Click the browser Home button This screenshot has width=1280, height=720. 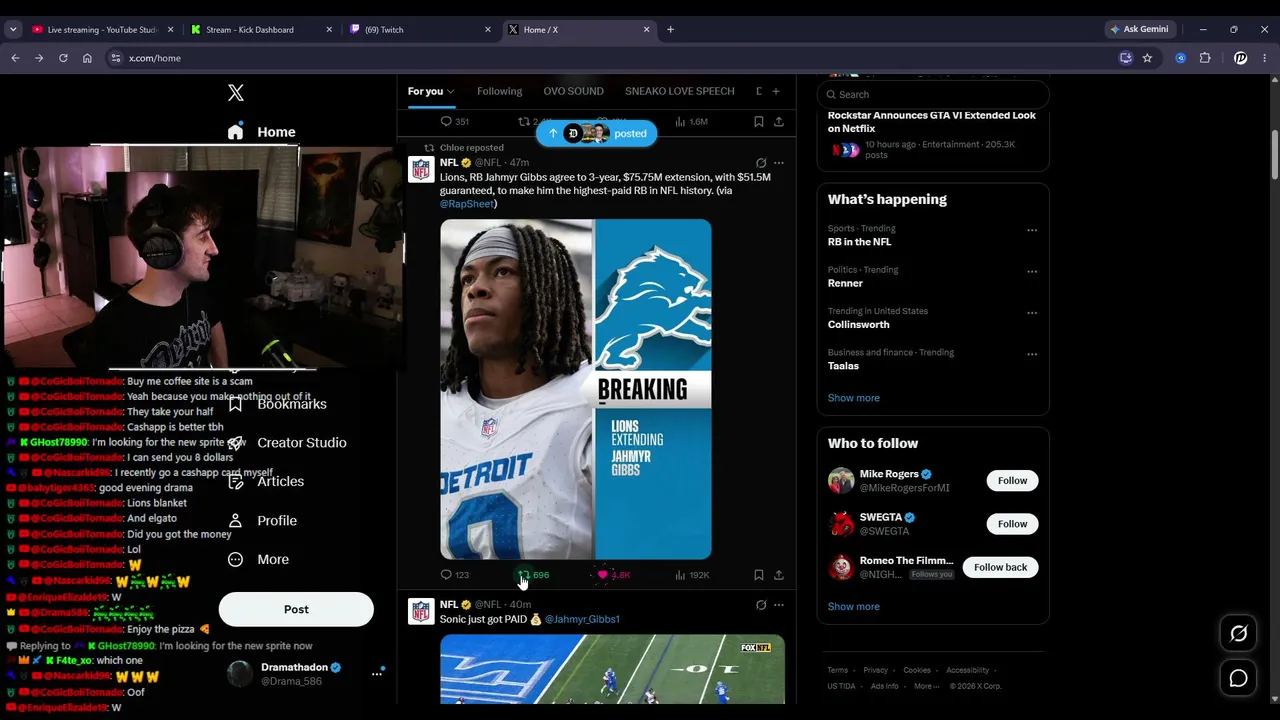[87, 58]
